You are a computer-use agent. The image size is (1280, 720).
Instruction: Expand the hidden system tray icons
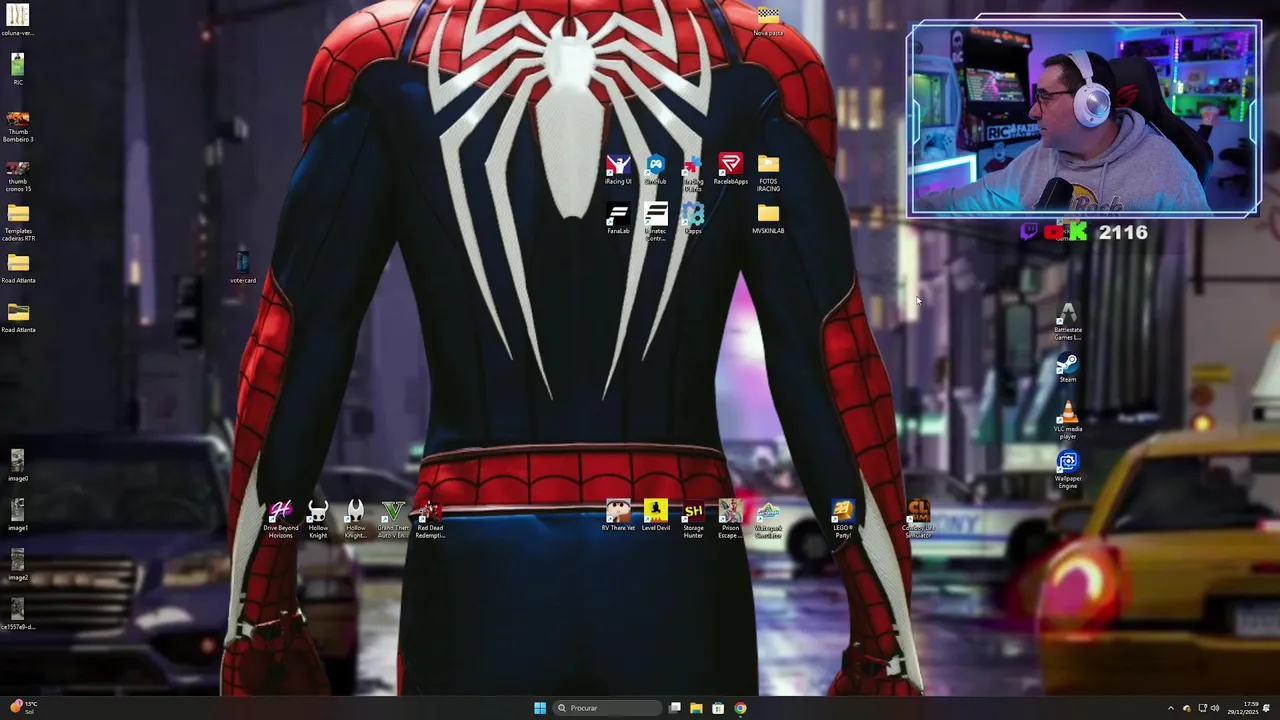(1171, 708)
